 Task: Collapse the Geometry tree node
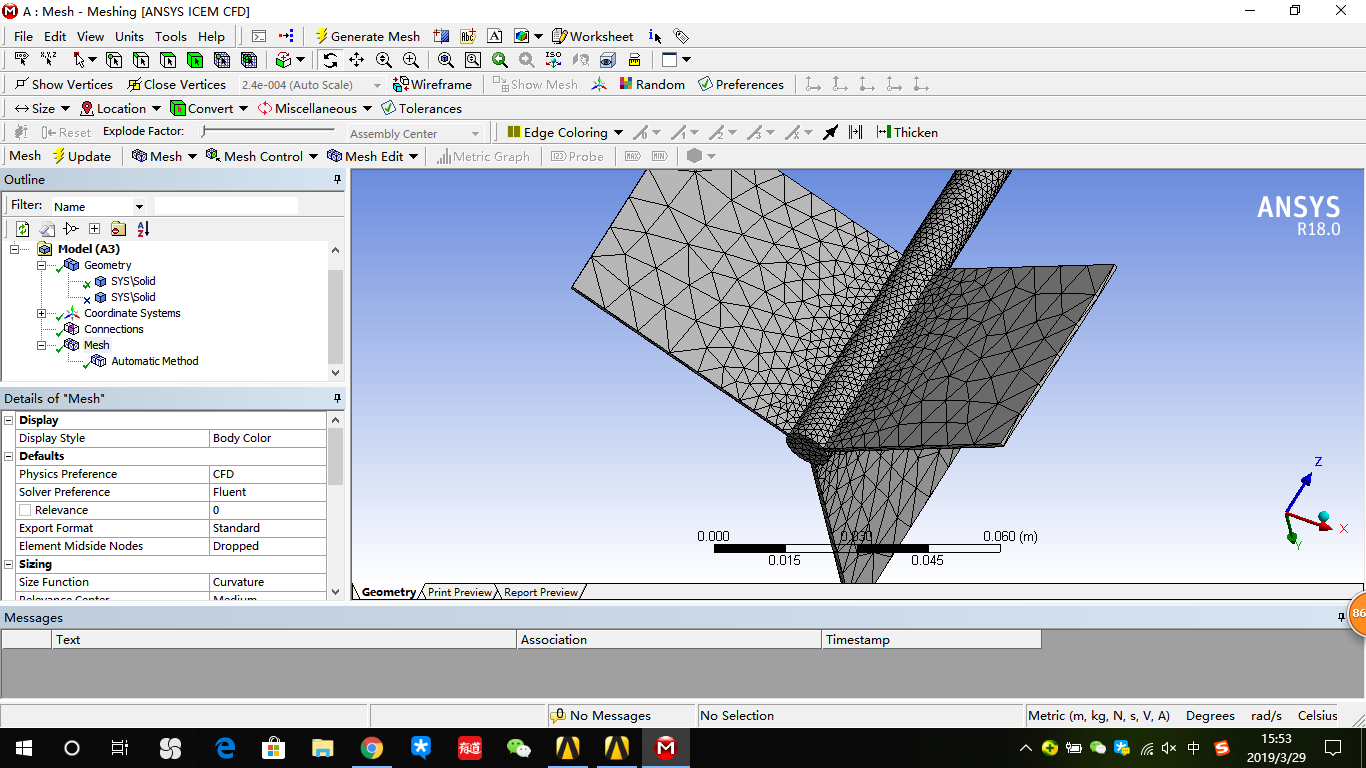[x=41, y=265]
